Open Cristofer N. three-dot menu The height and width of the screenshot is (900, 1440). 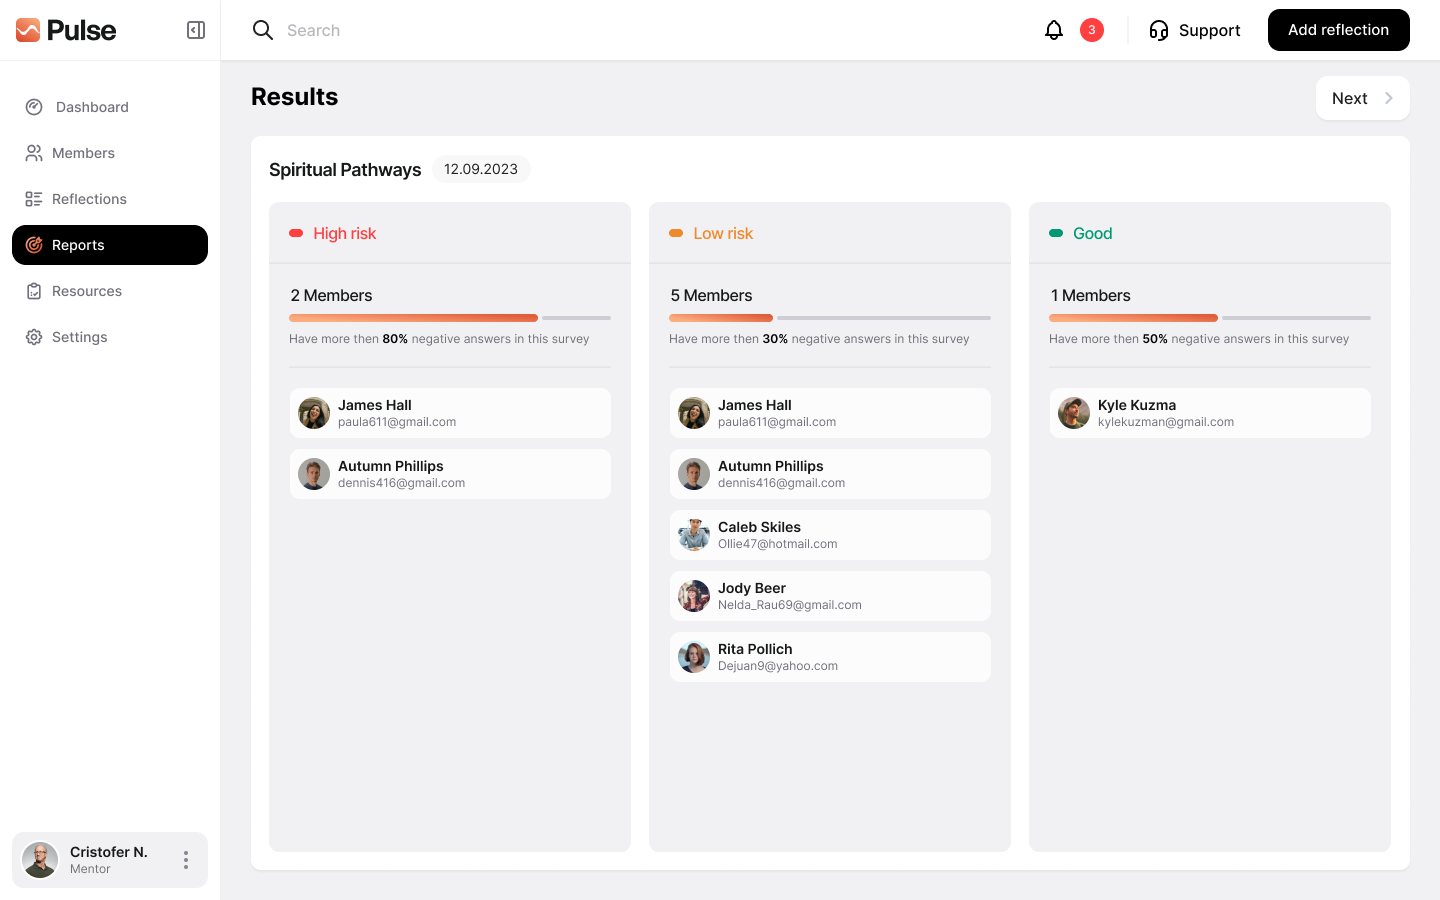point(186,860)
